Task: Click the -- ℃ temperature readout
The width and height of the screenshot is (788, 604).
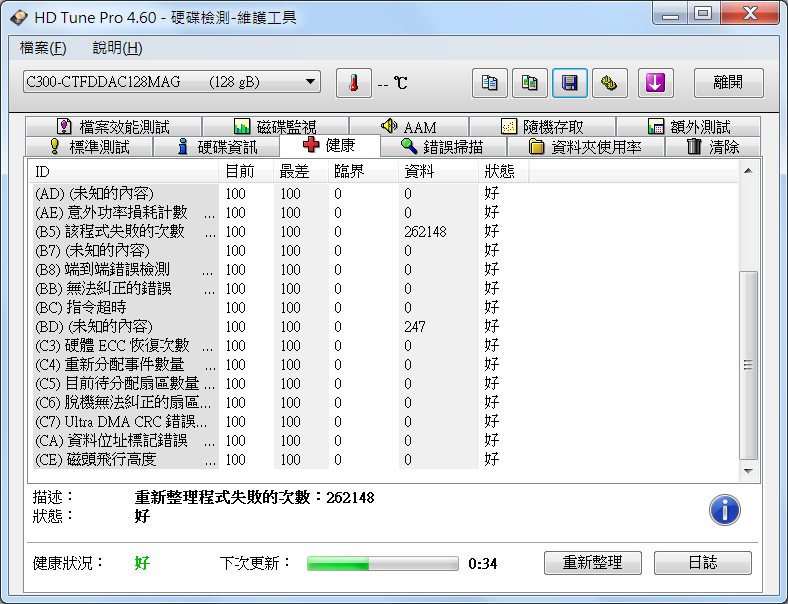Action: pos(392,83)
